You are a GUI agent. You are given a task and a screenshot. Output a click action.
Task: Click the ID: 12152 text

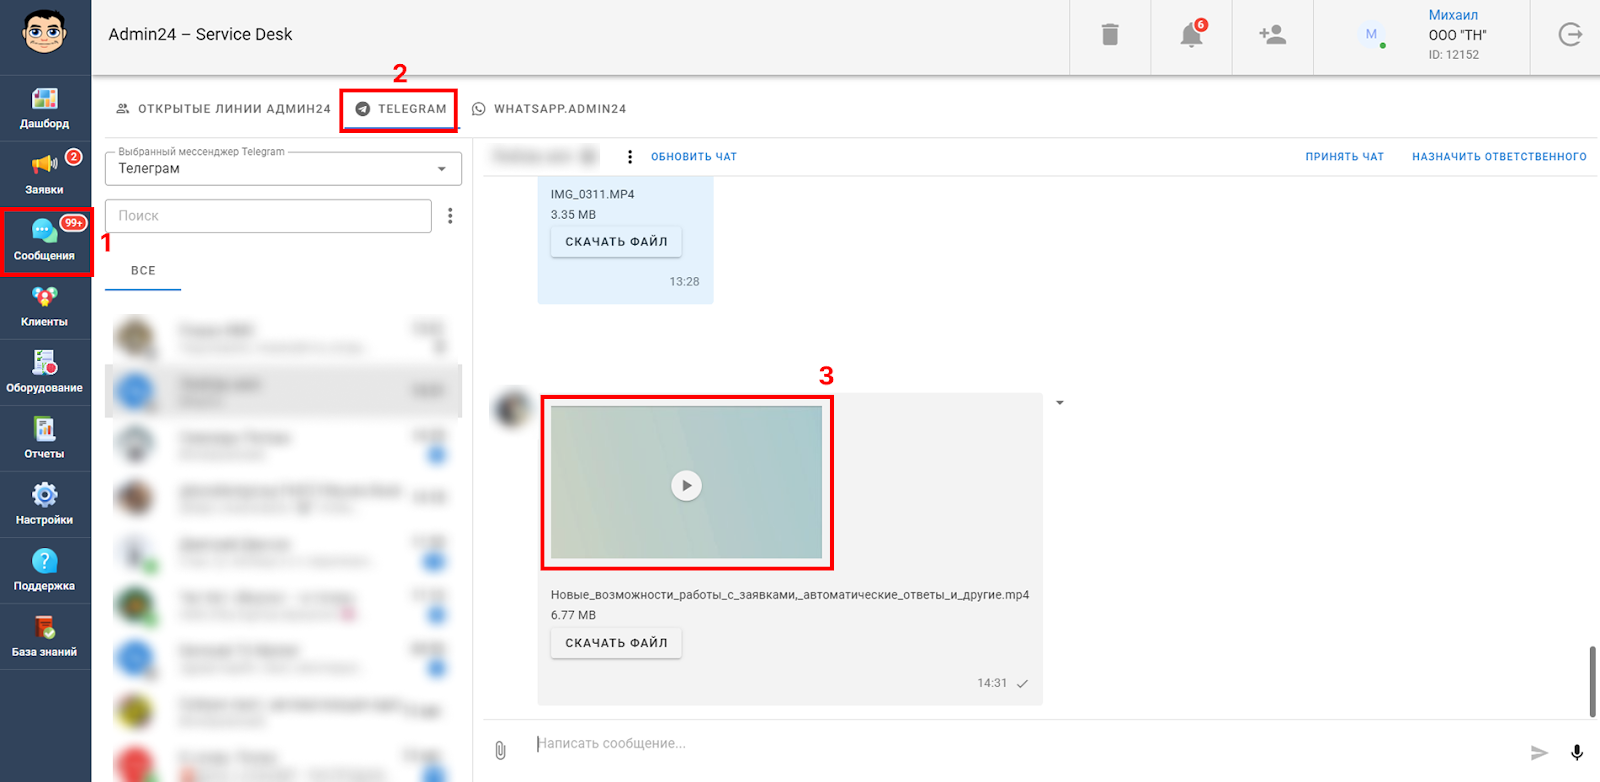point(1454,55)
